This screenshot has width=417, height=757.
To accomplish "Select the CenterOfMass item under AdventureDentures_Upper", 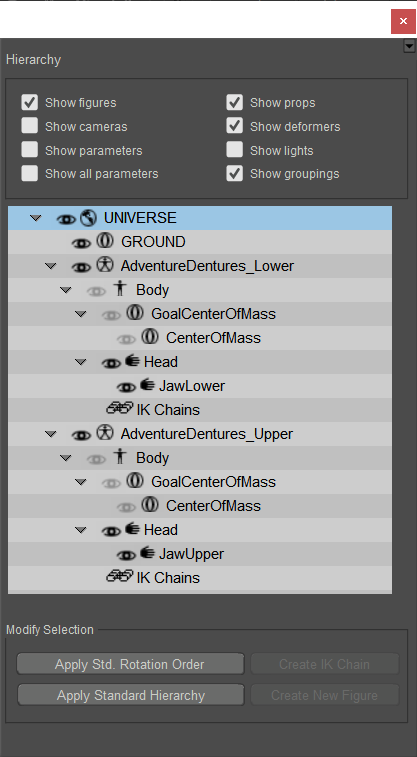I will point(213,505).
